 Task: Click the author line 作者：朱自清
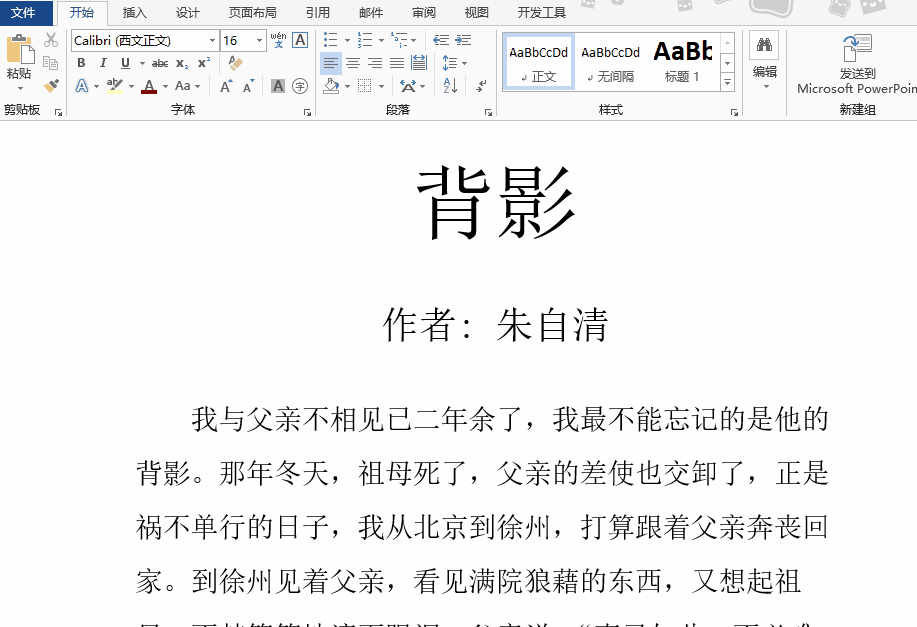(x=495, y=325)
